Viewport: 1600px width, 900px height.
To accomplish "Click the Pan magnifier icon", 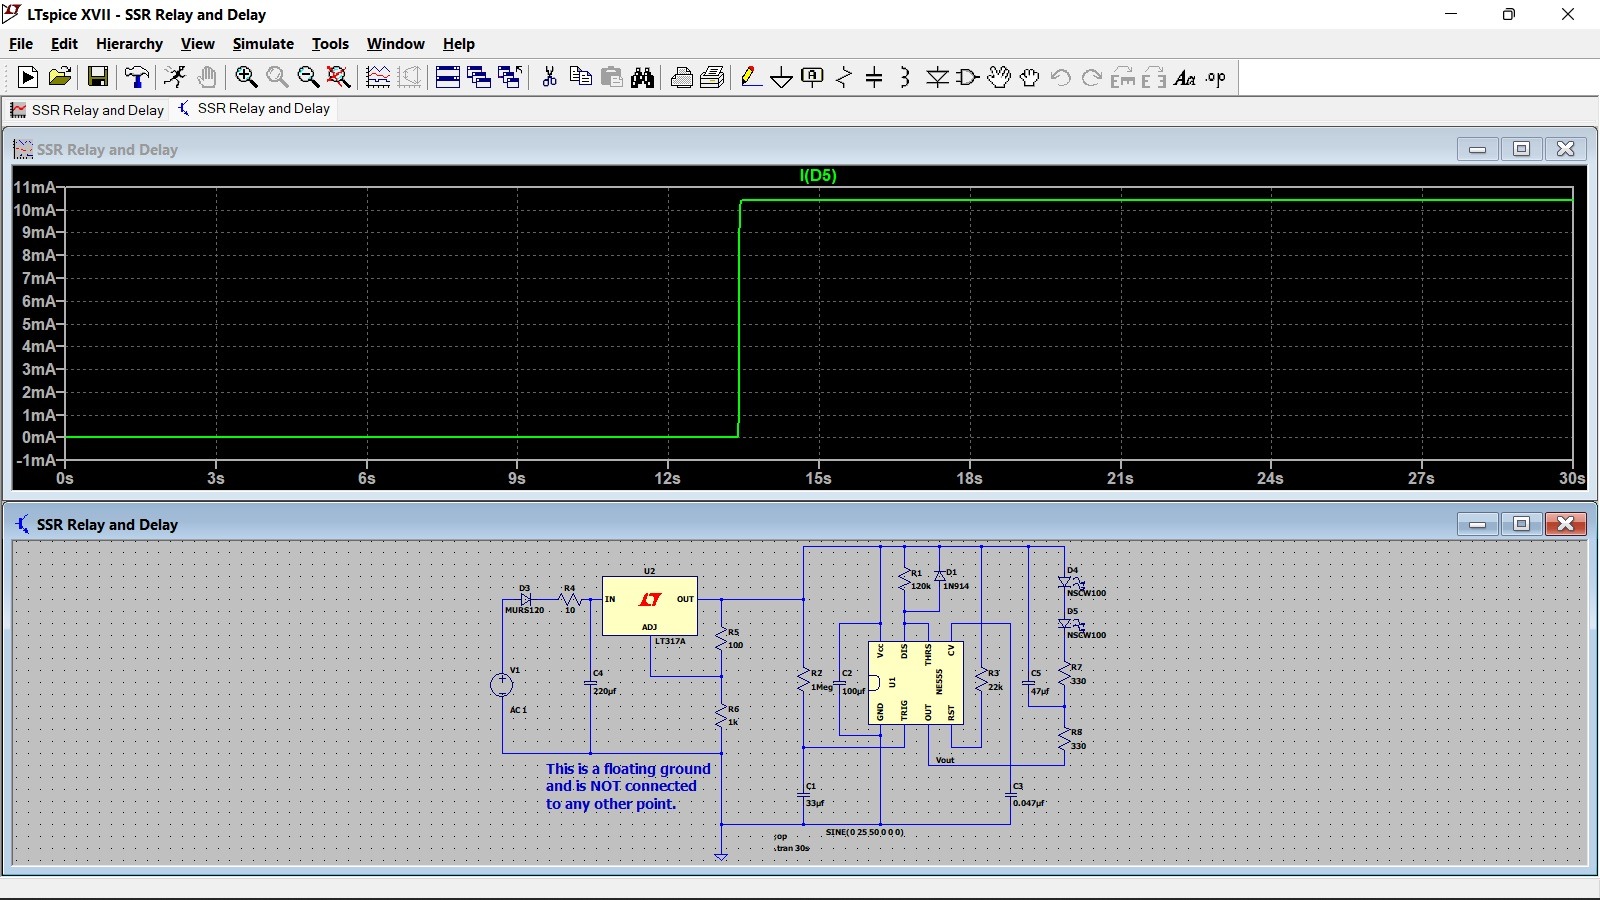I will [277, 77].
